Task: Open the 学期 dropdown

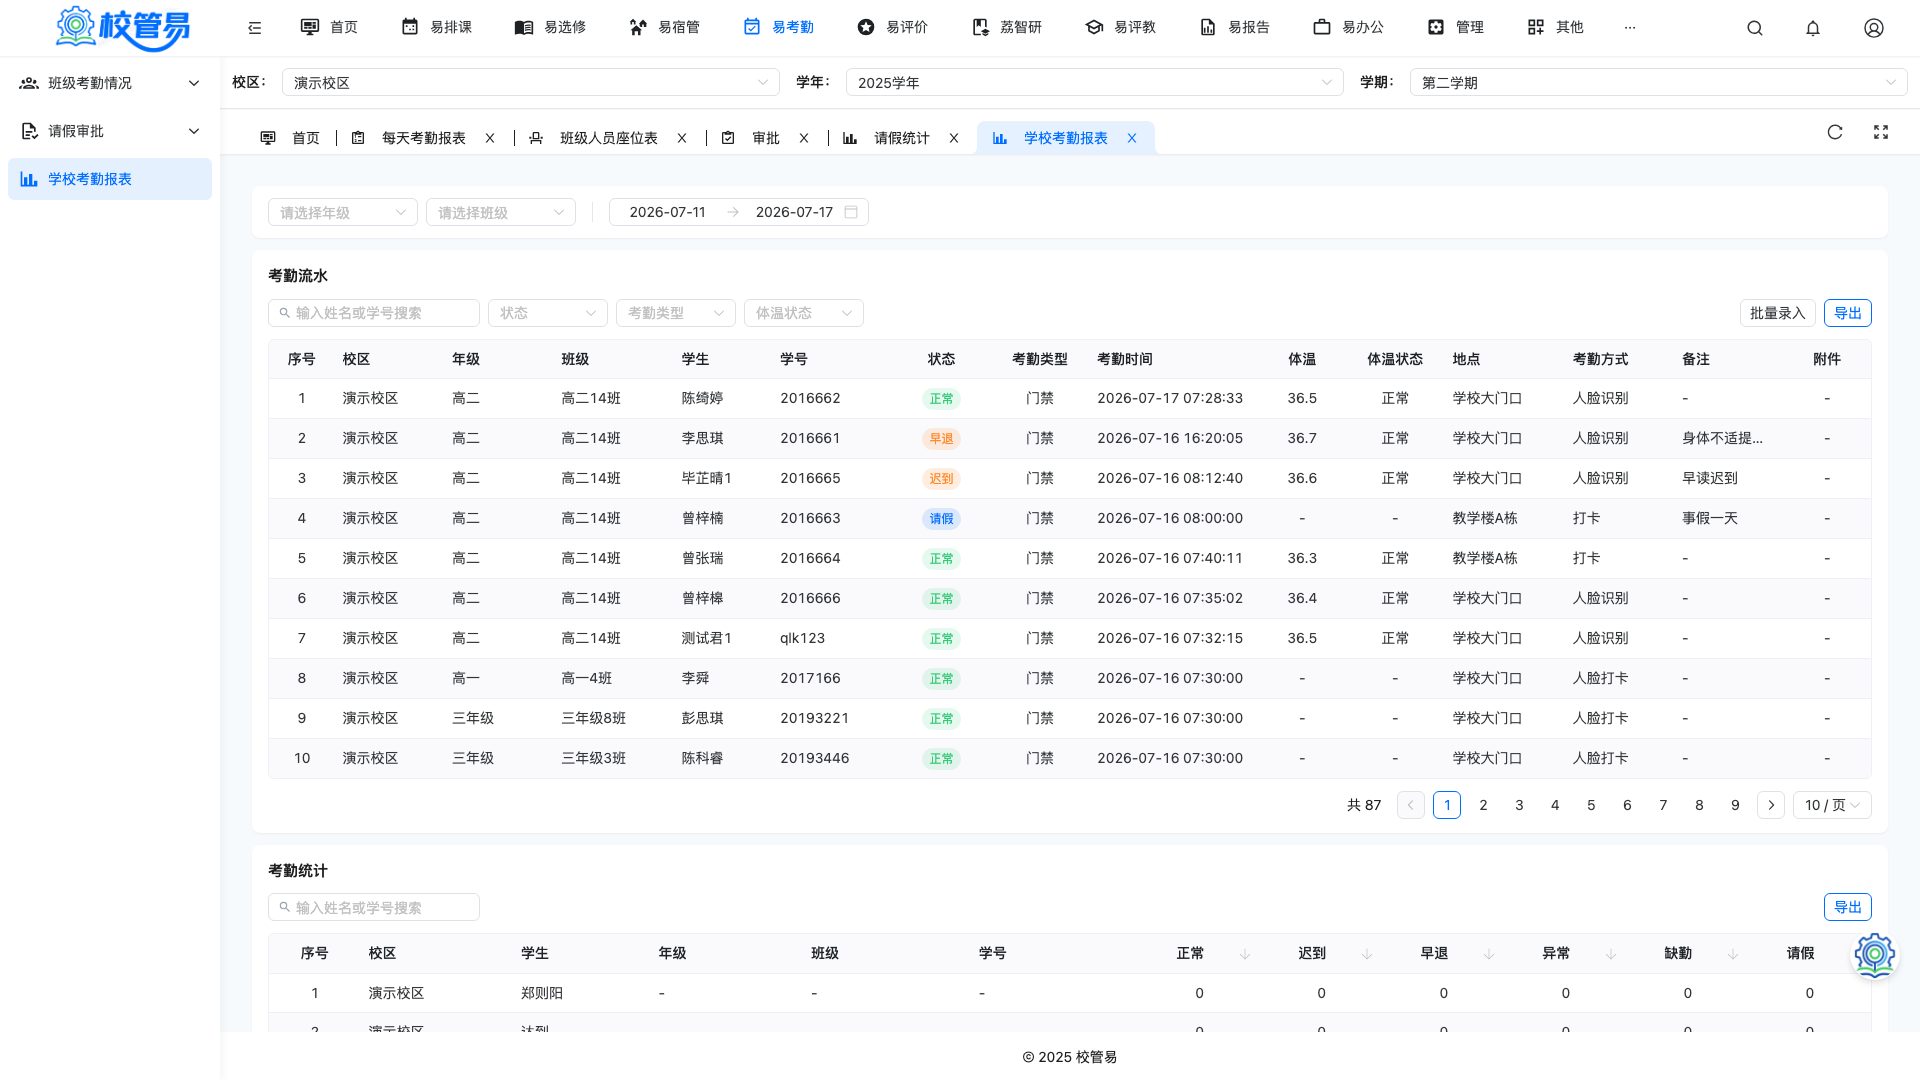Action: (1659, 83)
